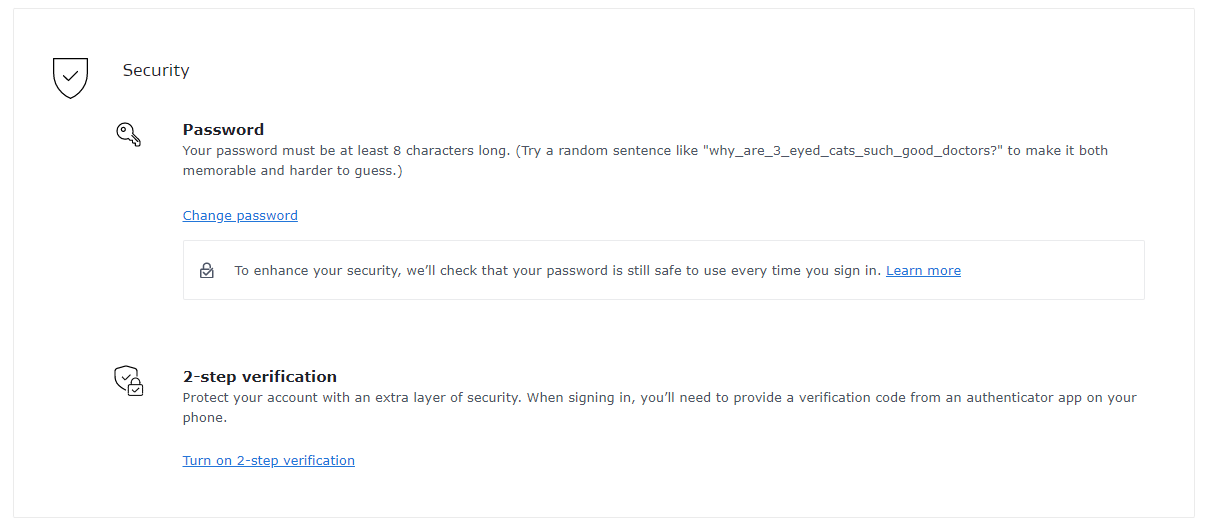Screen dimensions: 1206x529
Task: Click the Security section heading
Action: tap(156, 70)
